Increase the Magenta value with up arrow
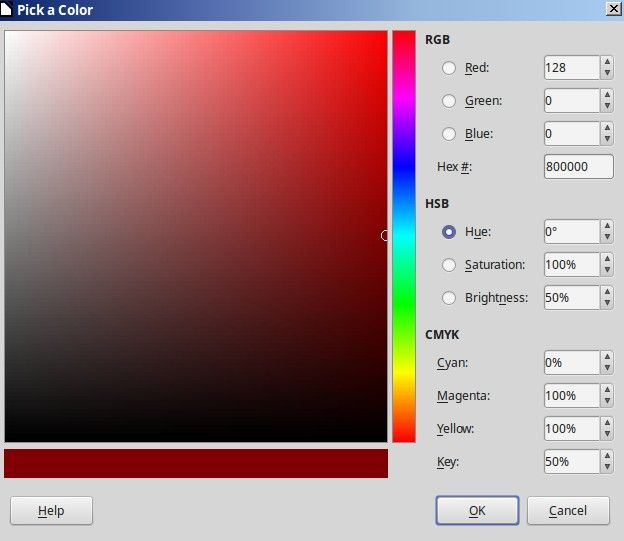The image size is (624, 541). (607, 390)
